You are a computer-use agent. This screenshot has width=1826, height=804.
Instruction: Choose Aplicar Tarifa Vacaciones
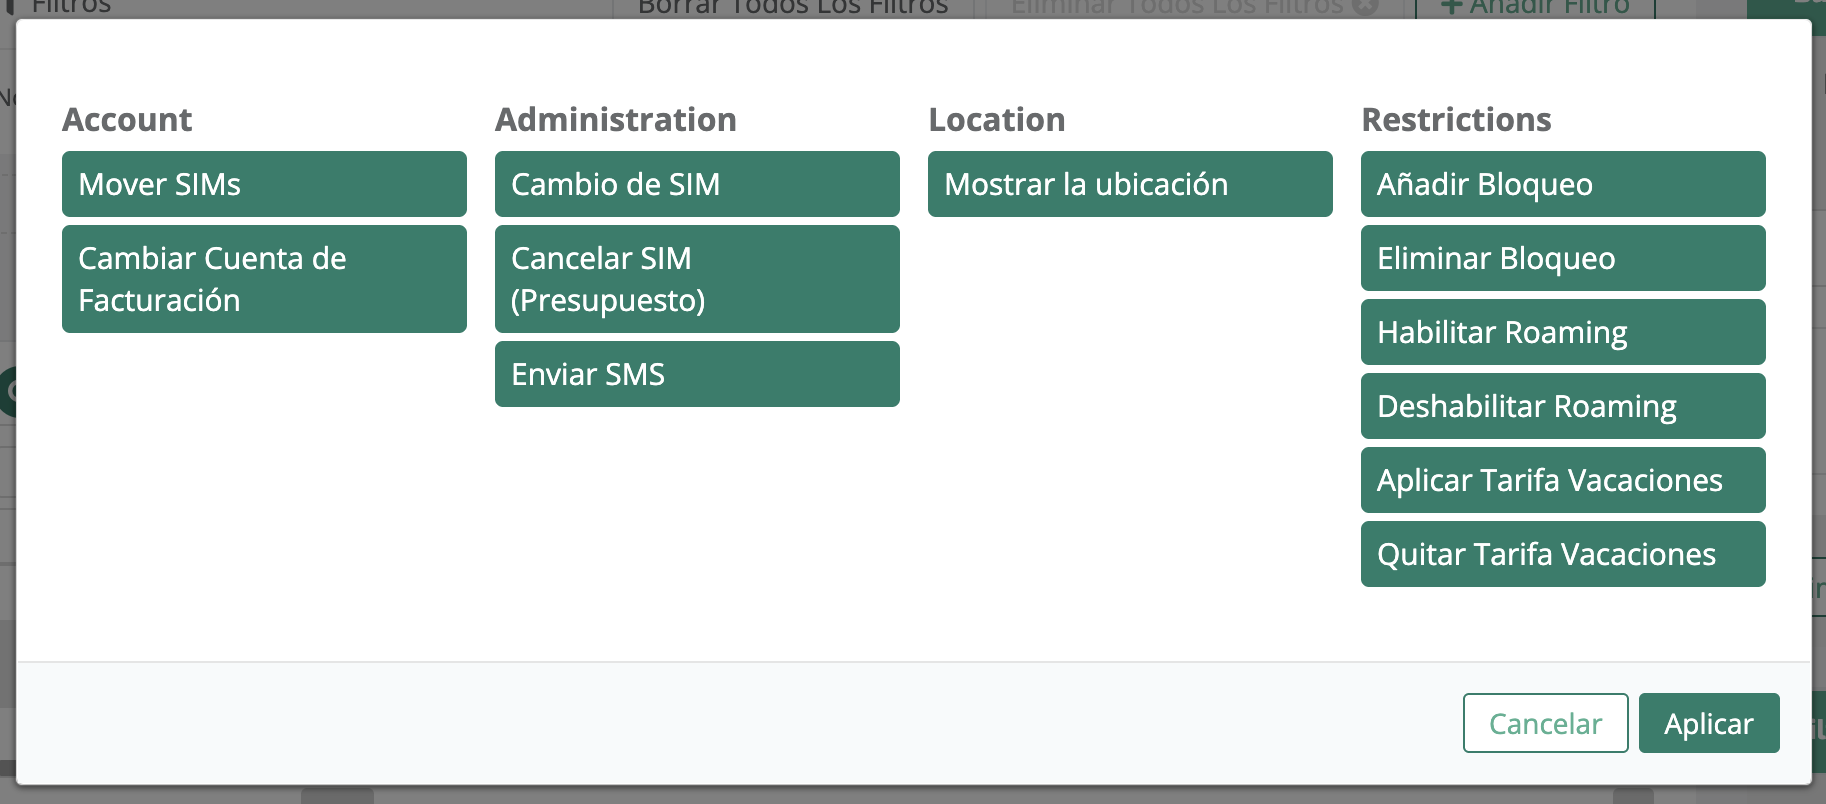tap(1563, 480)
